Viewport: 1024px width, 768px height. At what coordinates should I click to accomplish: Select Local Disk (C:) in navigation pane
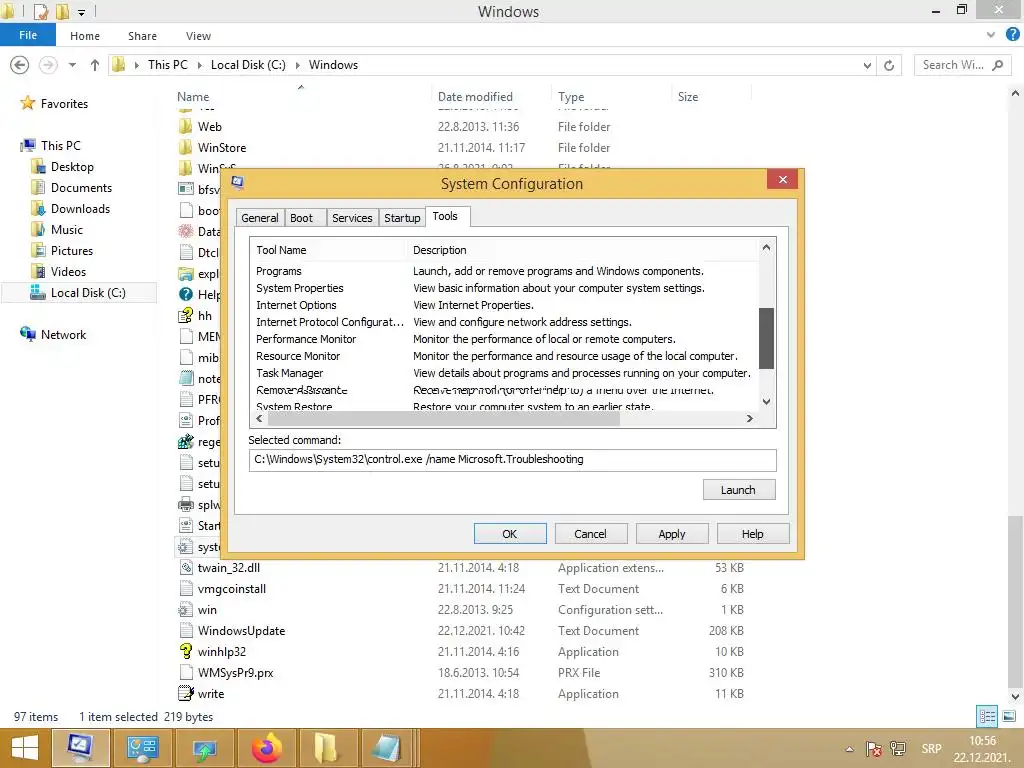[78, 293]
